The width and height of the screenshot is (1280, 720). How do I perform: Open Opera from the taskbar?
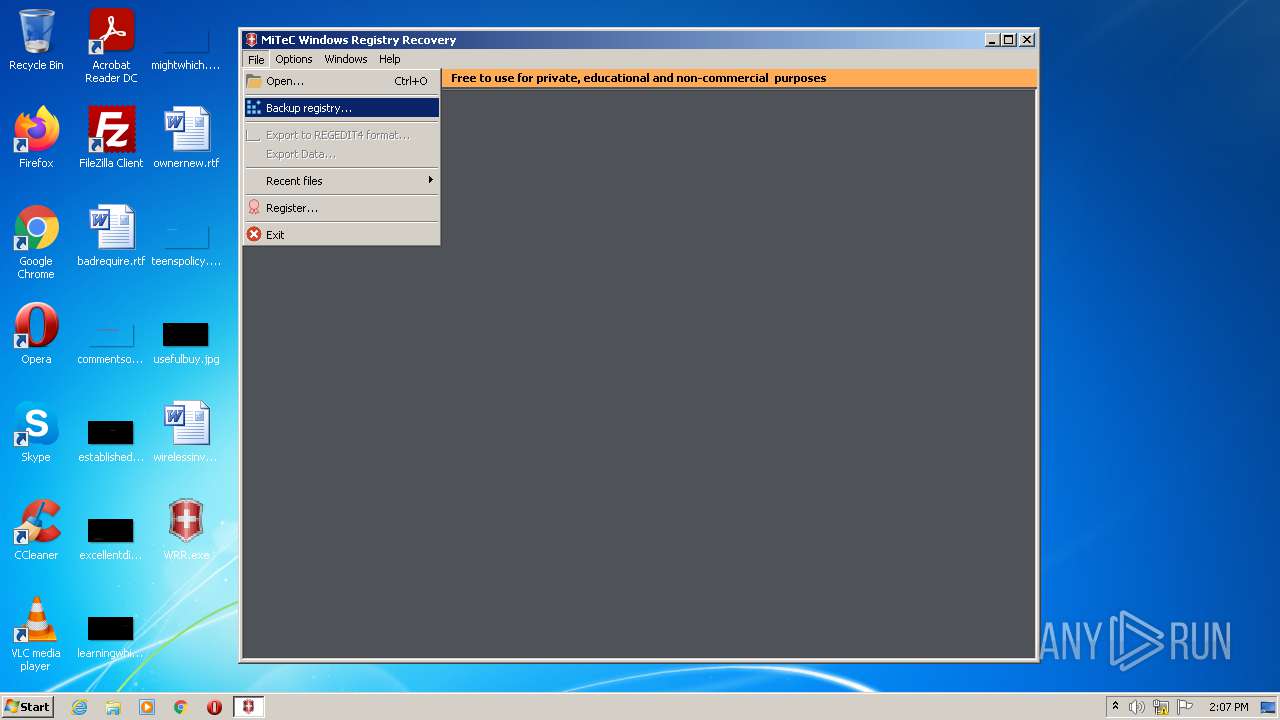(215, 707)
